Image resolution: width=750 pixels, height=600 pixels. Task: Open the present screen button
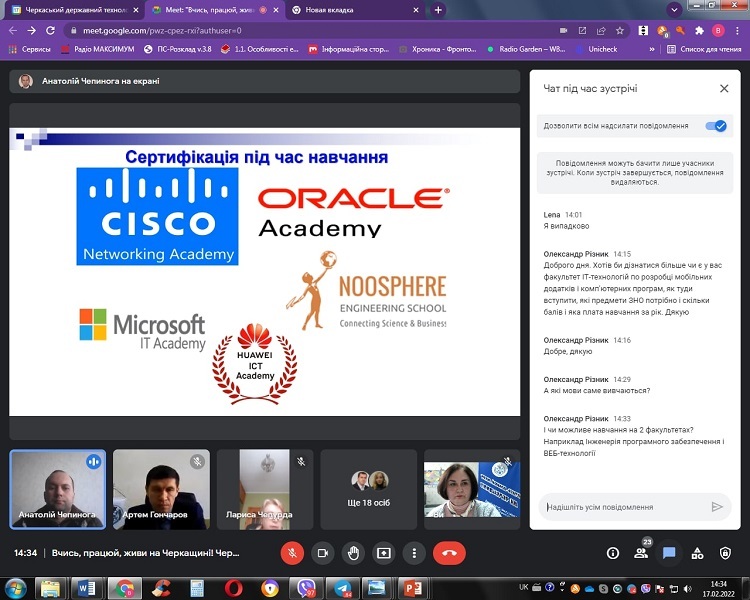[x=384, y=553]
